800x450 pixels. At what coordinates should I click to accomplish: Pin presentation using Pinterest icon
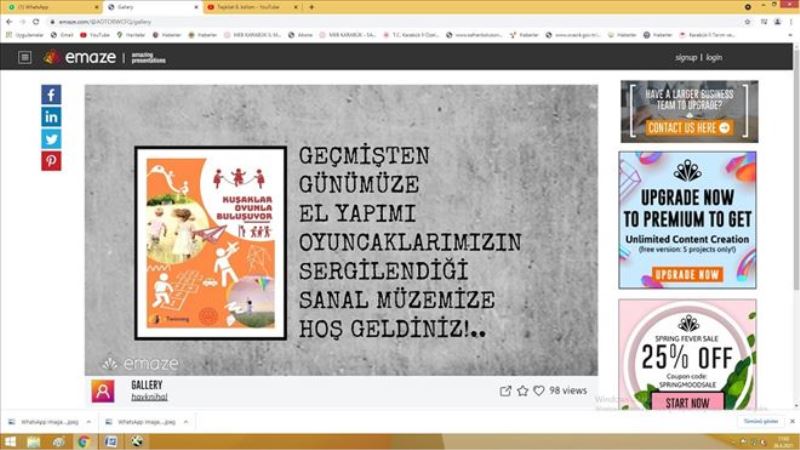point(51,161)
